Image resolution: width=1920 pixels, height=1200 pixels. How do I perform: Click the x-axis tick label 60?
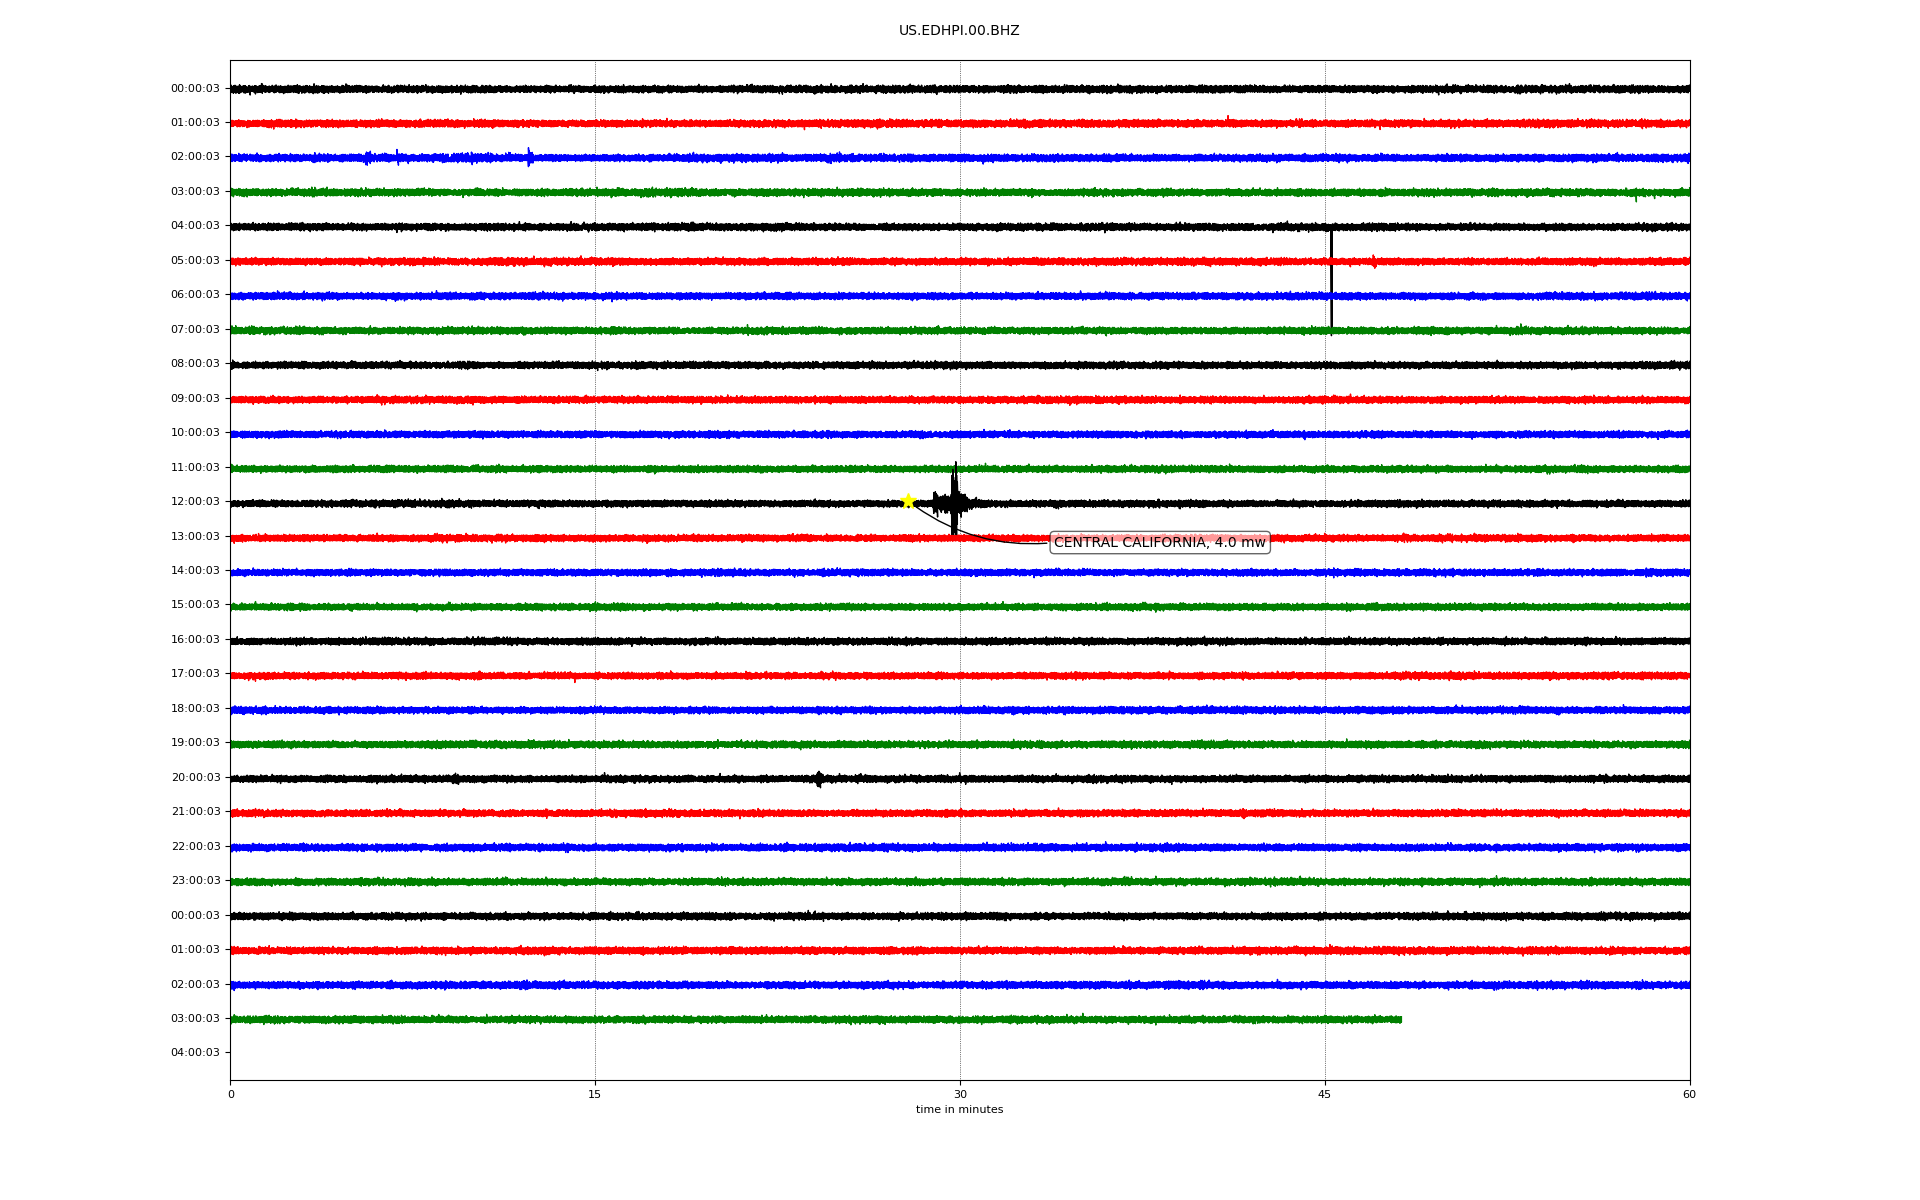(1689, 1094)
